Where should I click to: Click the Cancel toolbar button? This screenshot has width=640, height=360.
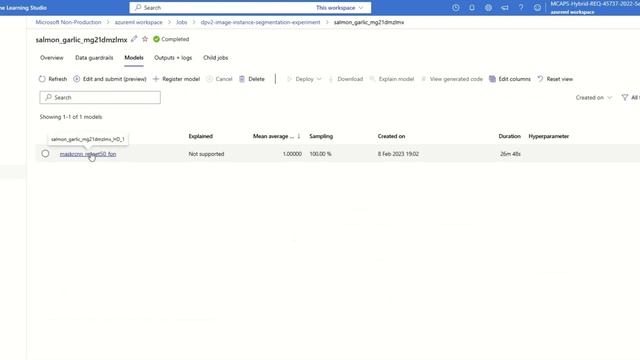[x=219, y=79]
